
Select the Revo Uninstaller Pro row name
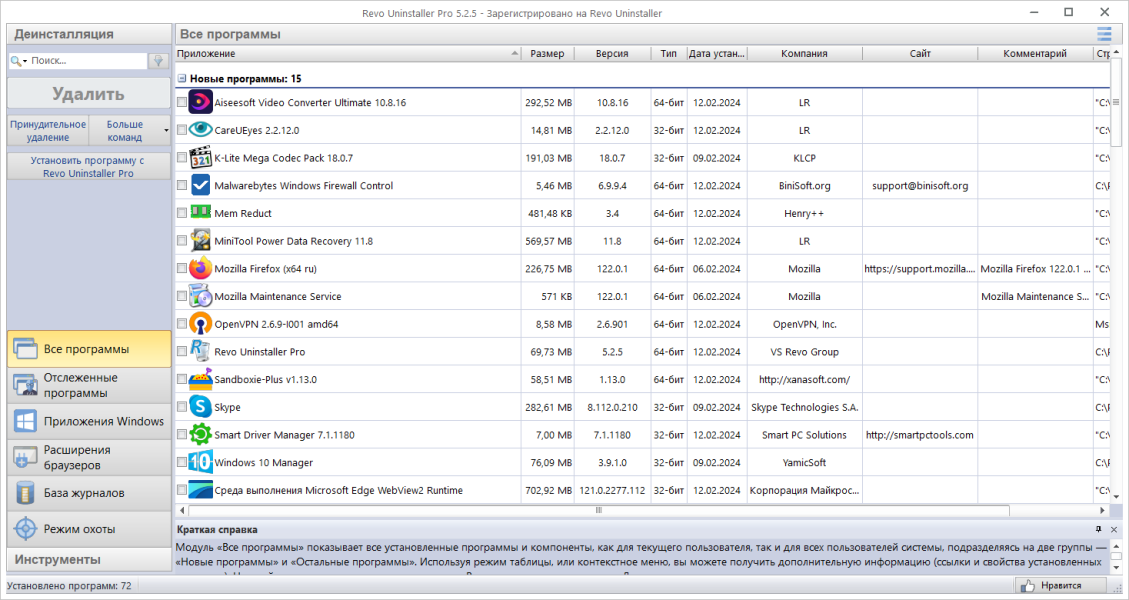(x=260, y=352)
